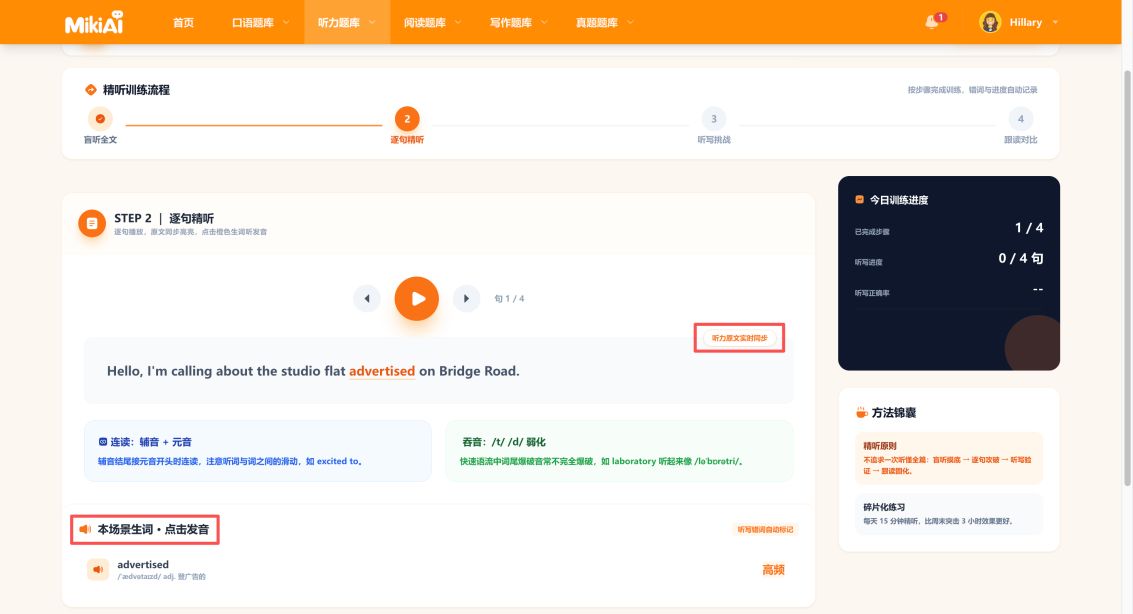Play pronunciation of advertised in vocabulary list
The height and width of the screenshot is (614, 1133).
tap(98, 569)
